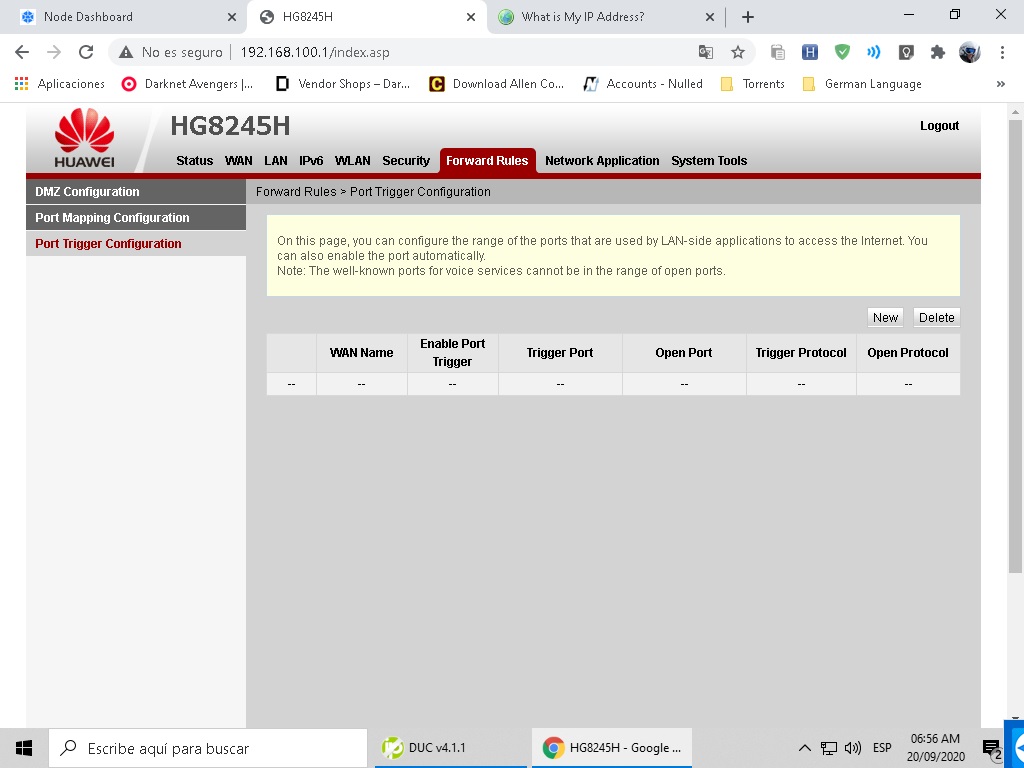Show hidden system tray icons
This screenshot has width=1024, height=768.
point(804,748)
